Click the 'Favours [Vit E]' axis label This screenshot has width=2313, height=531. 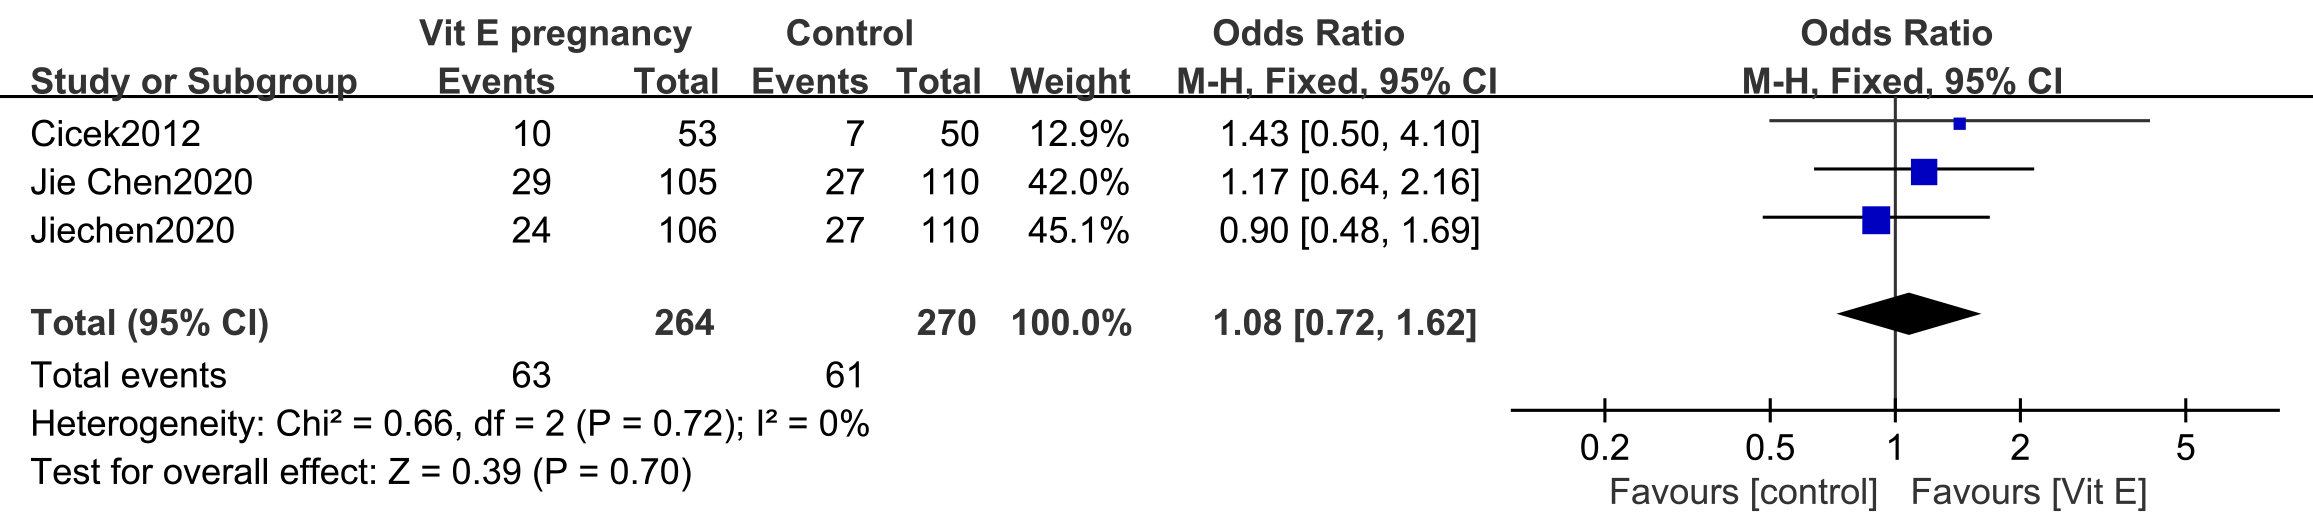click(2028, 492)
